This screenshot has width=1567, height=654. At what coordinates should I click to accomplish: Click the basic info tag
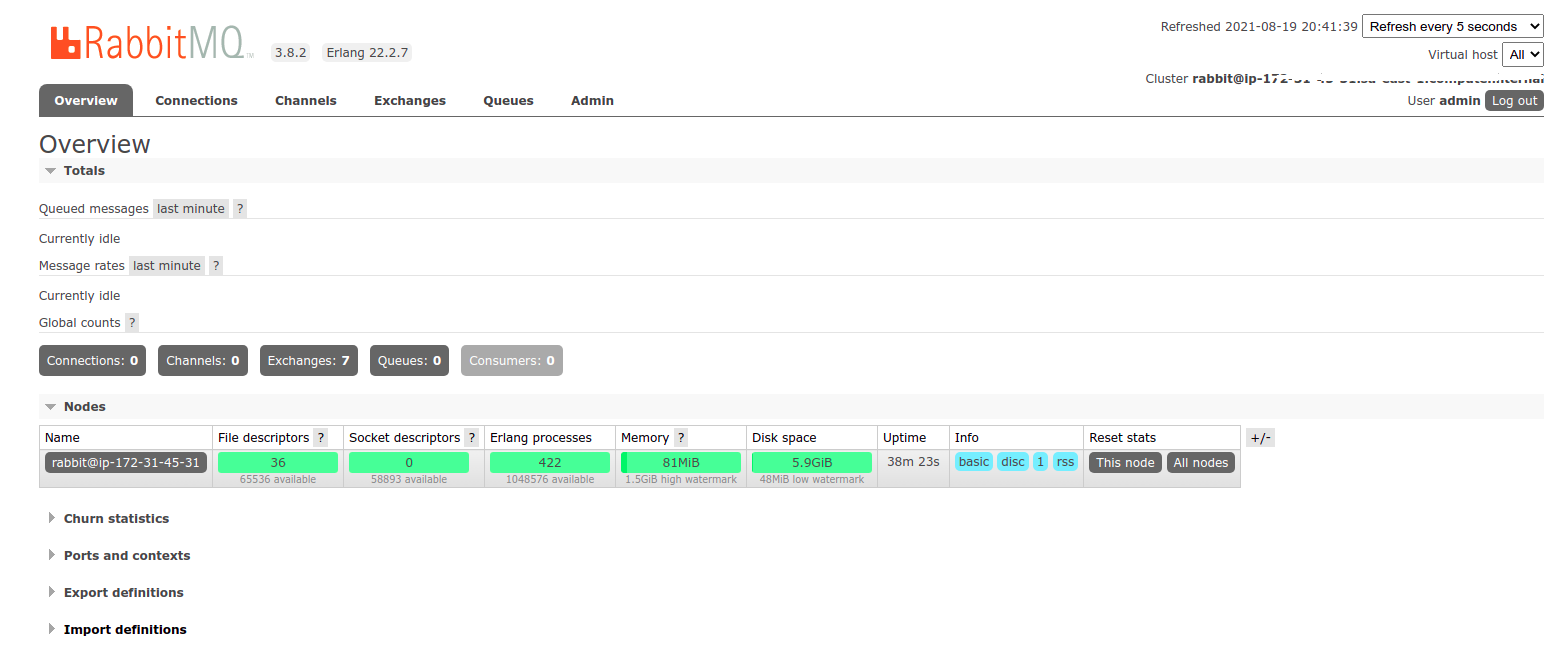(974, 462)
